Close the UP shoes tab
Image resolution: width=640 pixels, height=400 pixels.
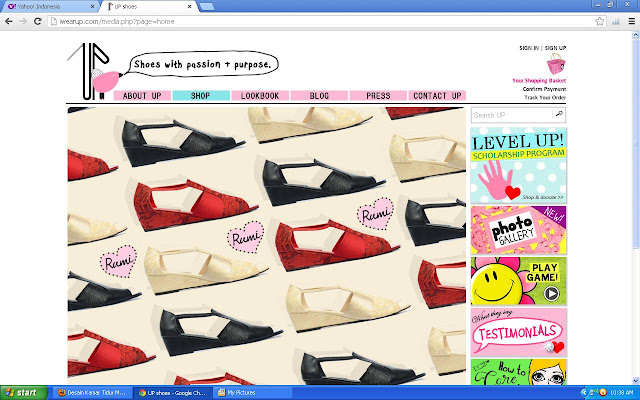(x=189, y=7)
